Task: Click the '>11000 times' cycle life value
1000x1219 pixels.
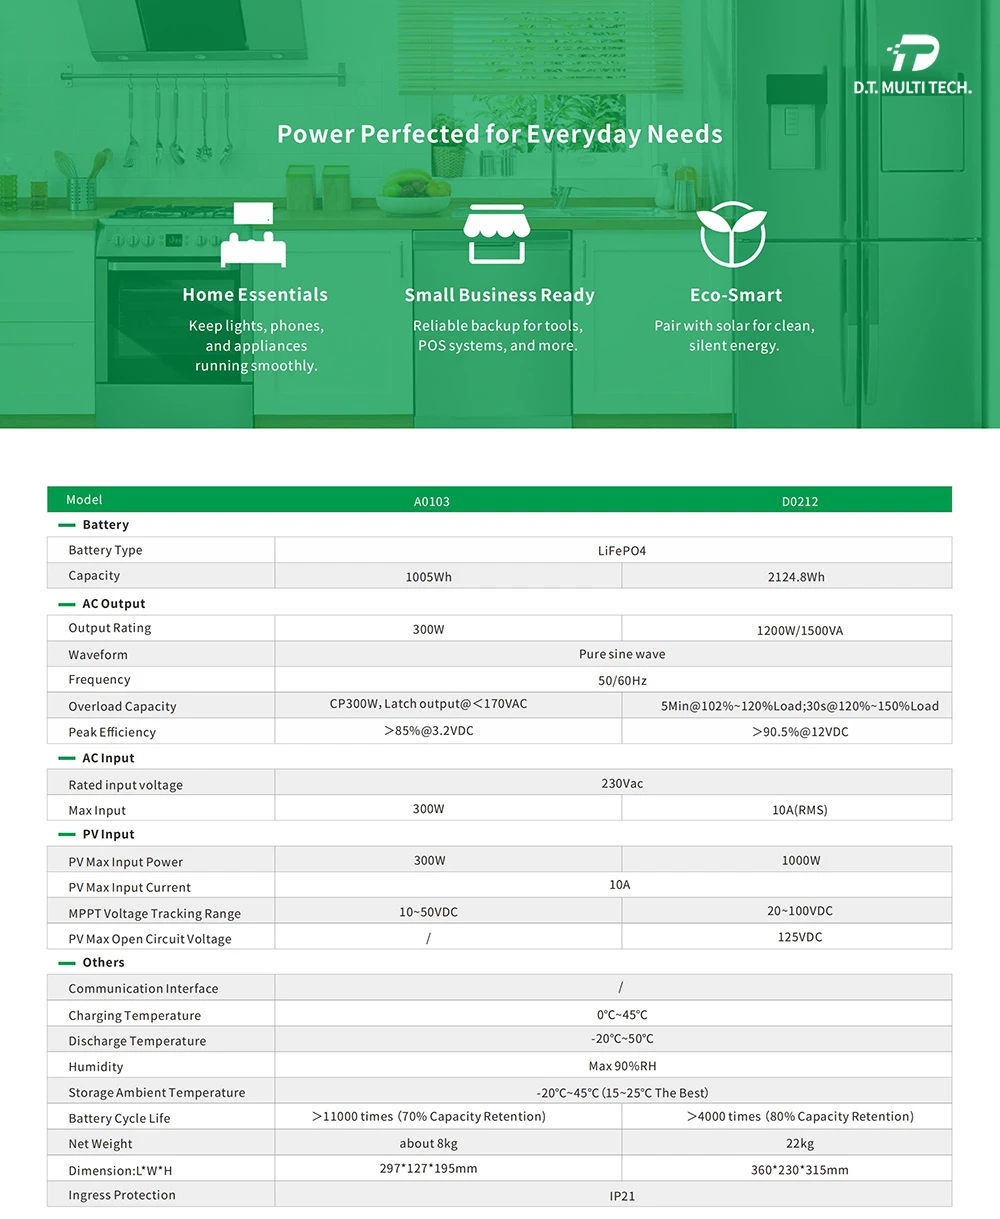Action: click(428, 1117)
